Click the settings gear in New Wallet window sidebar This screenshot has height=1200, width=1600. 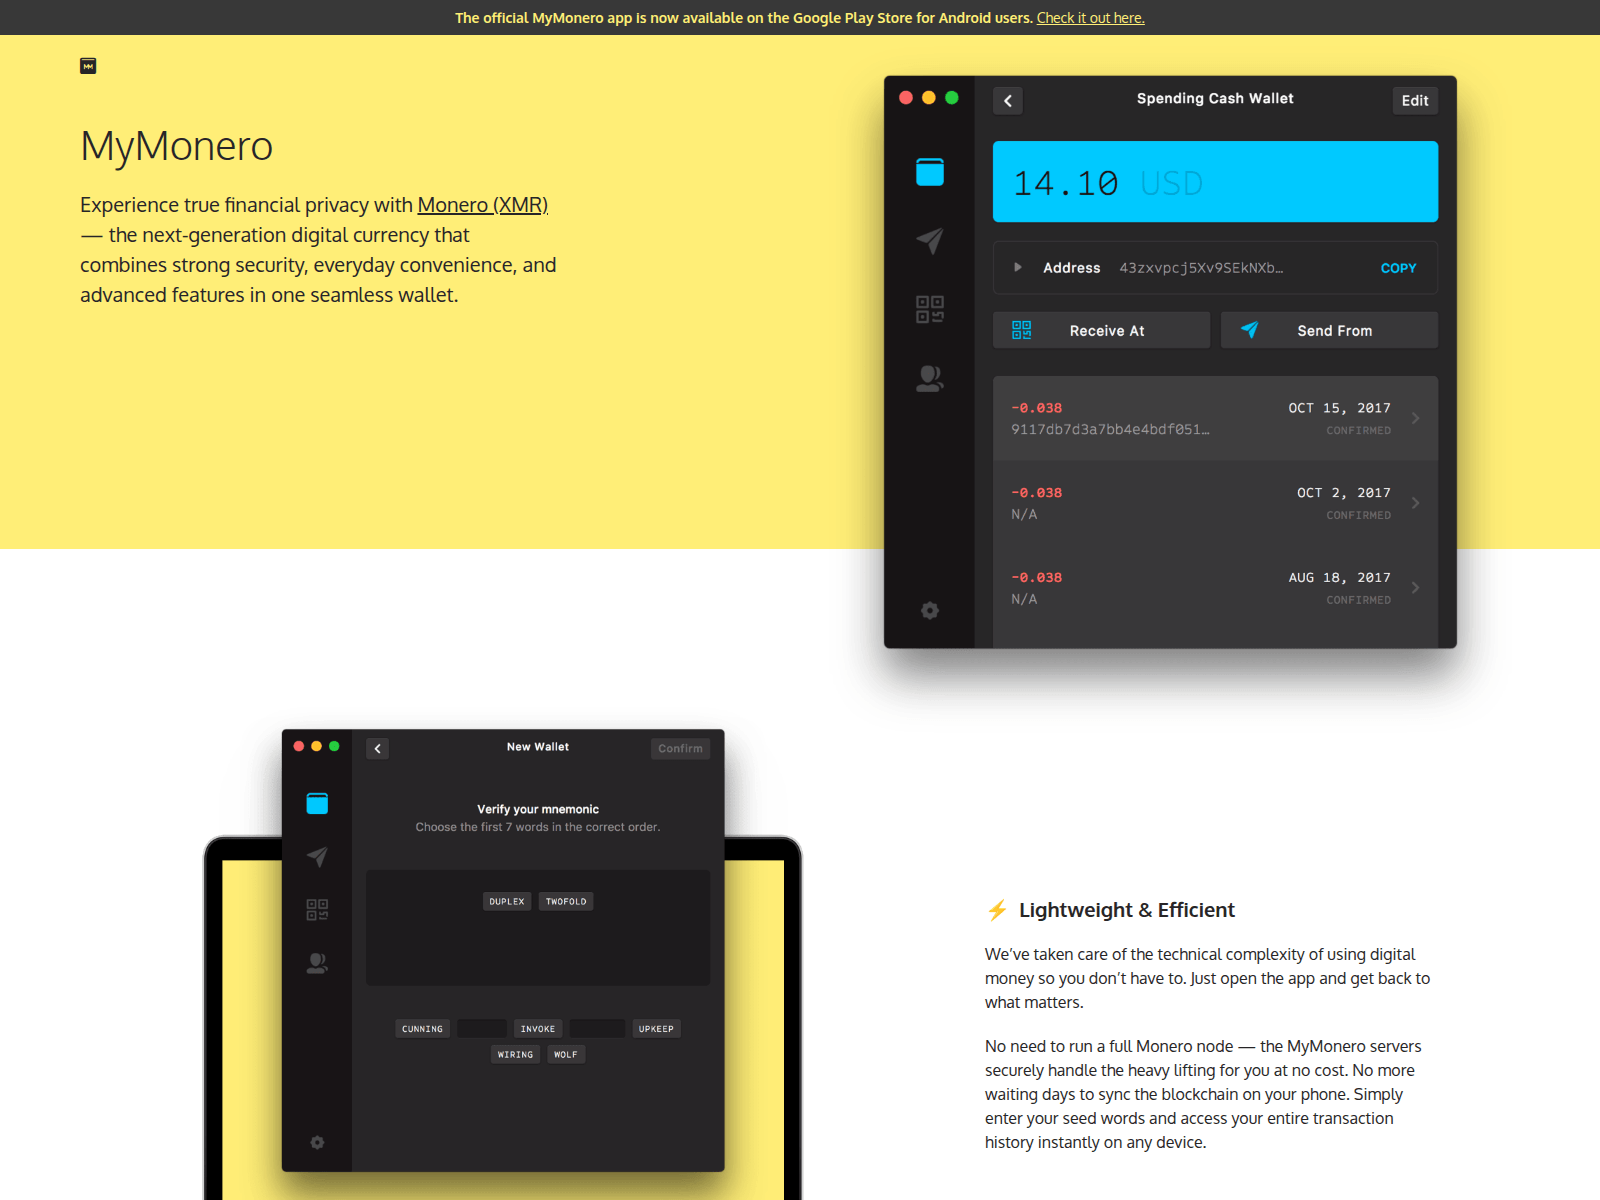pyautogui.click(x=317, y=1142)
